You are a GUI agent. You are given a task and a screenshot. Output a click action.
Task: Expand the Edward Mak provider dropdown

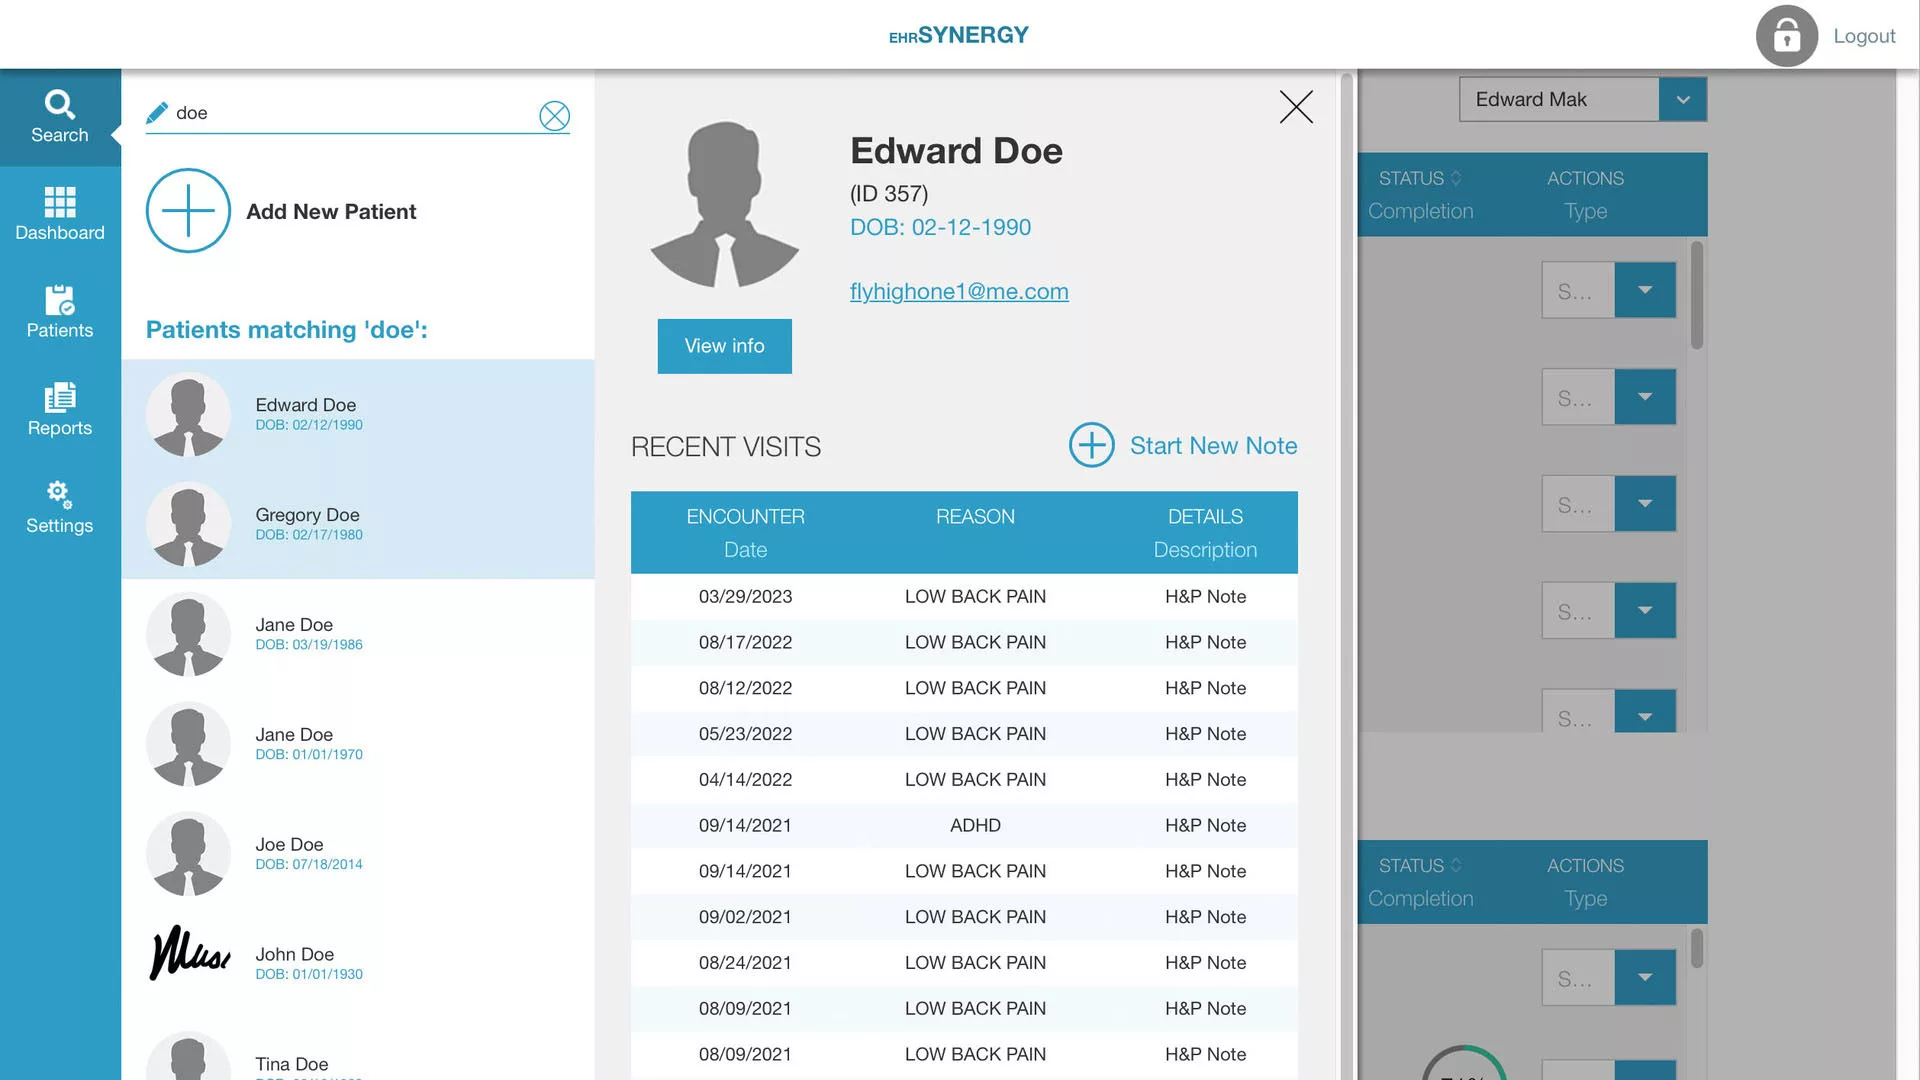1682,100
